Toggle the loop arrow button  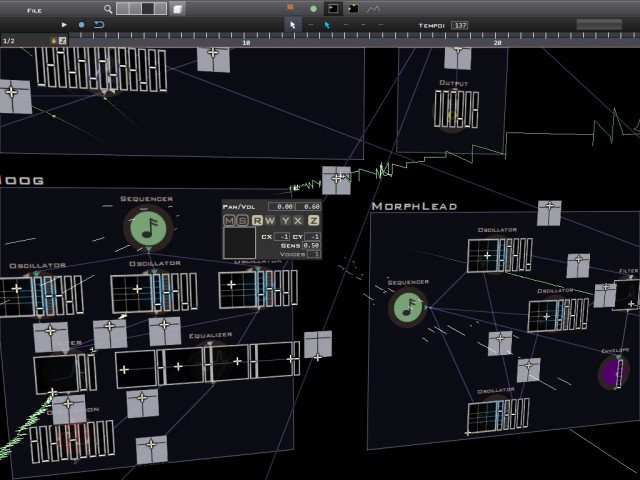[99, 24]
